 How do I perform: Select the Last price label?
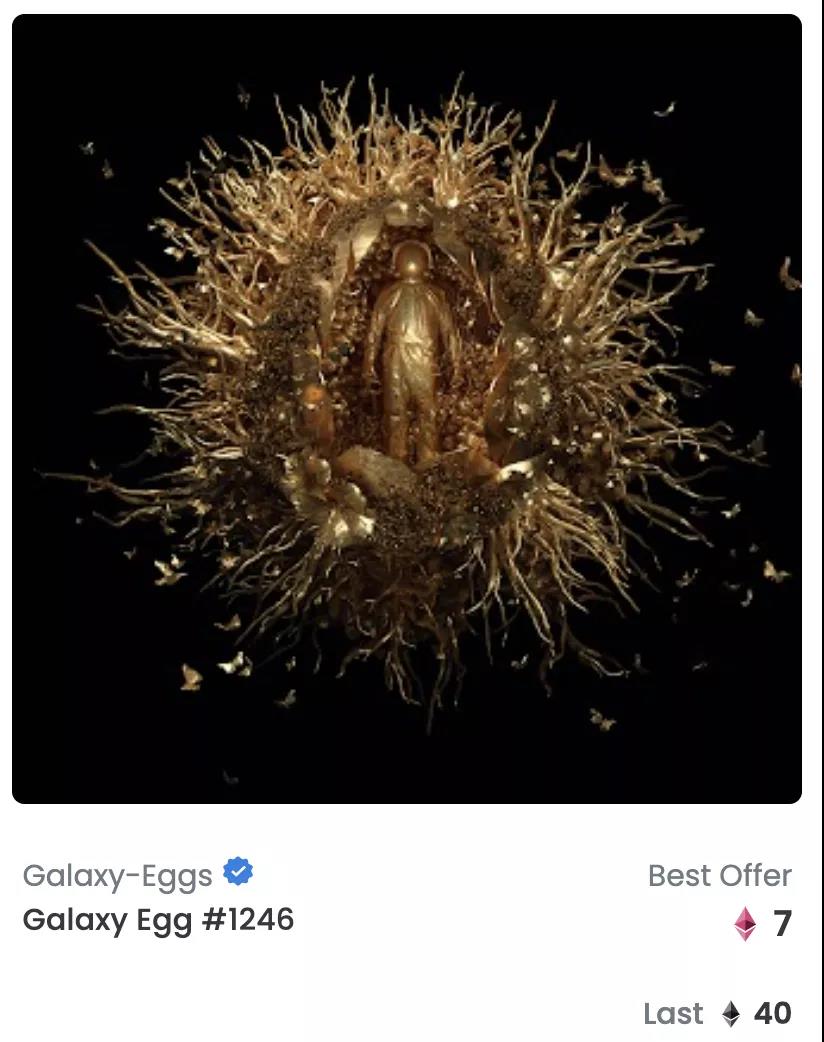point(673,1014)
